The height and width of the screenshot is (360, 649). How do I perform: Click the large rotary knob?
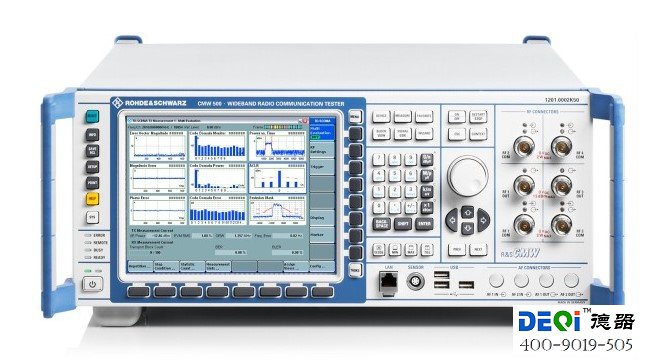(x=468, y=176)
